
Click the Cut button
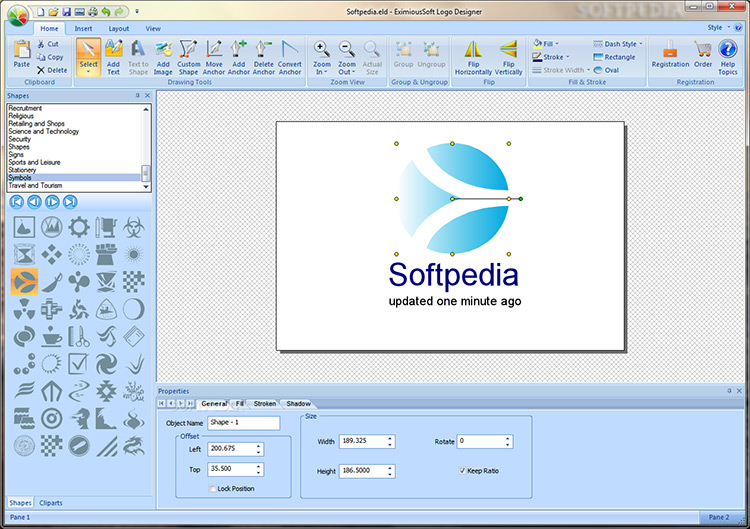point(48,44)
